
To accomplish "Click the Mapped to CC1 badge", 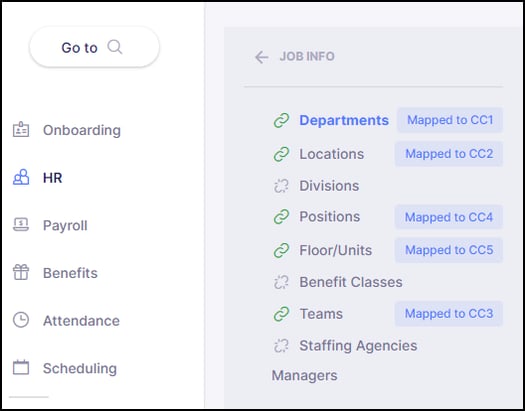I will (450, 120).
